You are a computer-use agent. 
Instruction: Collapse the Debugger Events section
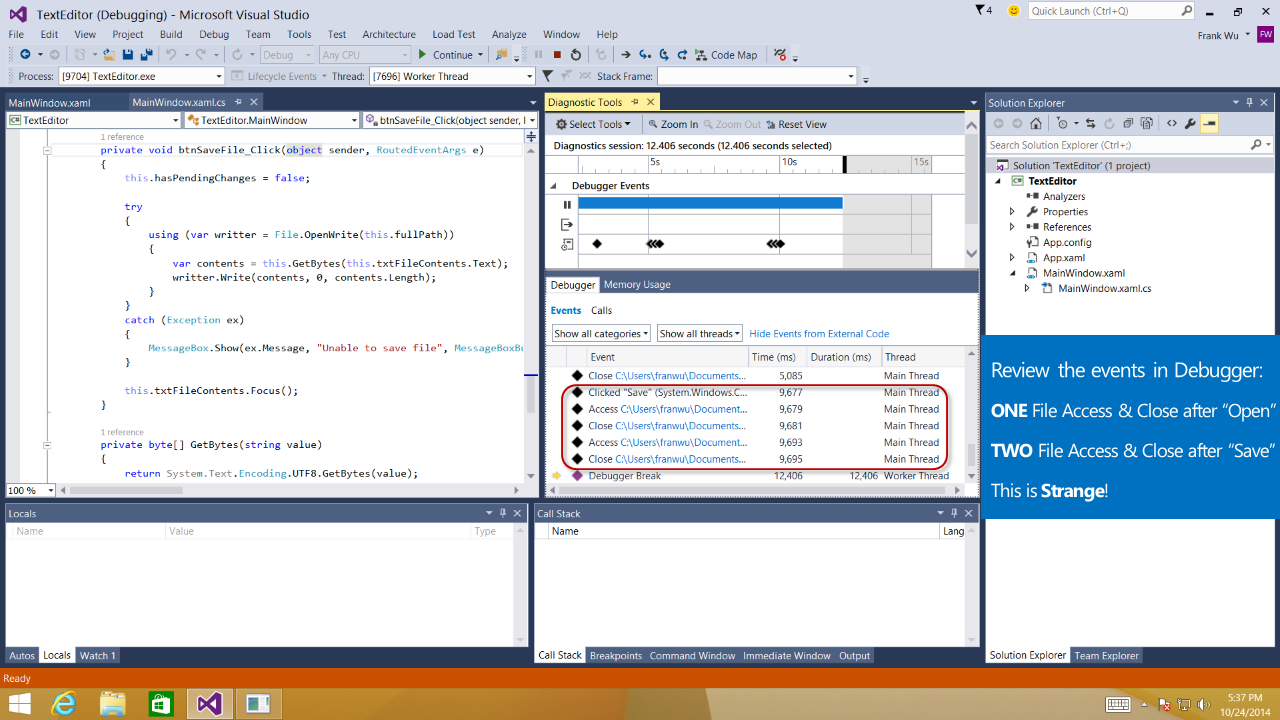[553, 186]
